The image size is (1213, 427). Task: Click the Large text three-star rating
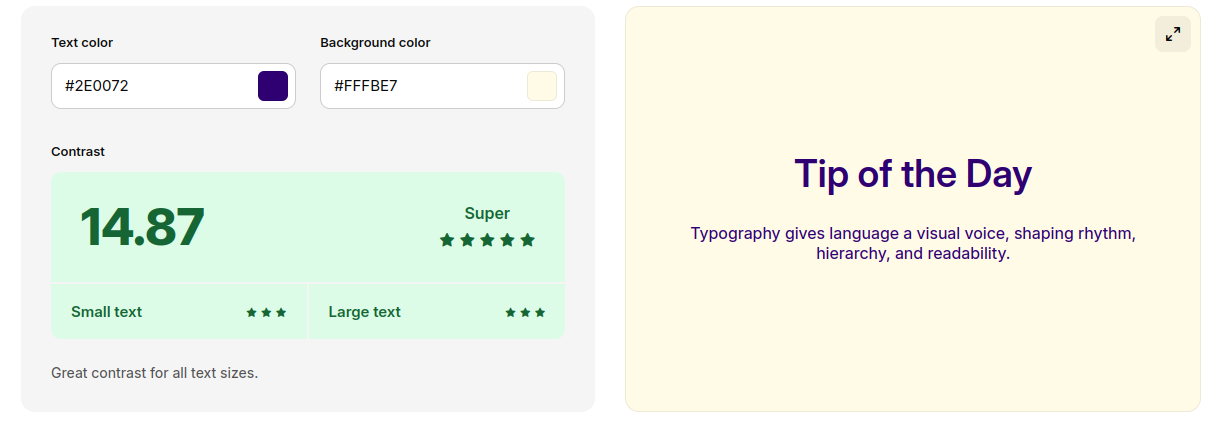coord(525,312)
